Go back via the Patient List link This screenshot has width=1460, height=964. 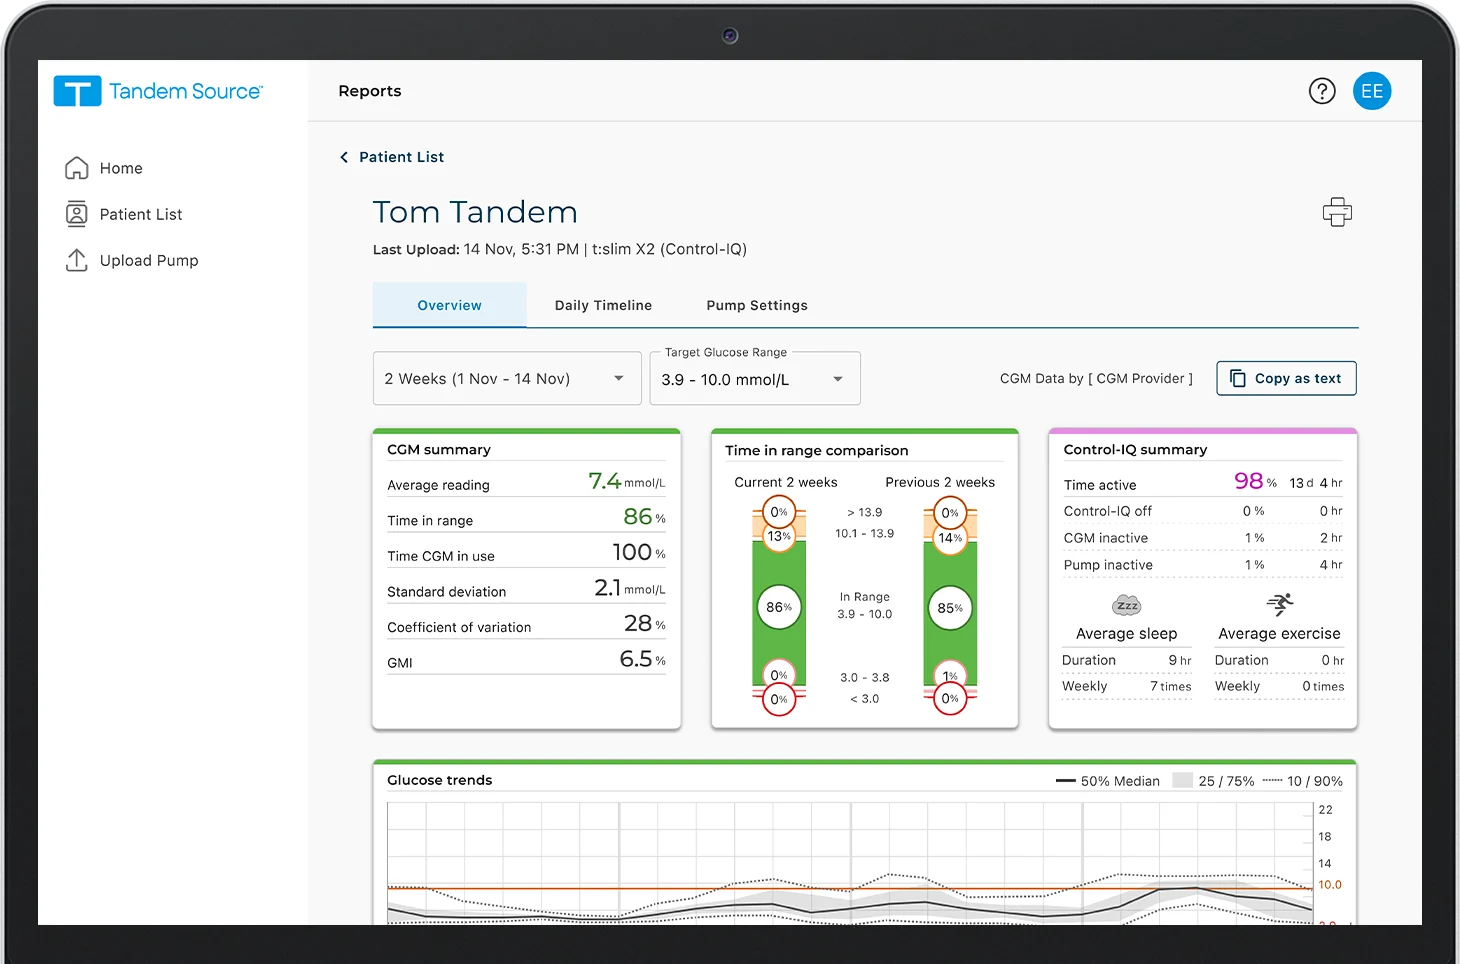(x=402, y=157)
